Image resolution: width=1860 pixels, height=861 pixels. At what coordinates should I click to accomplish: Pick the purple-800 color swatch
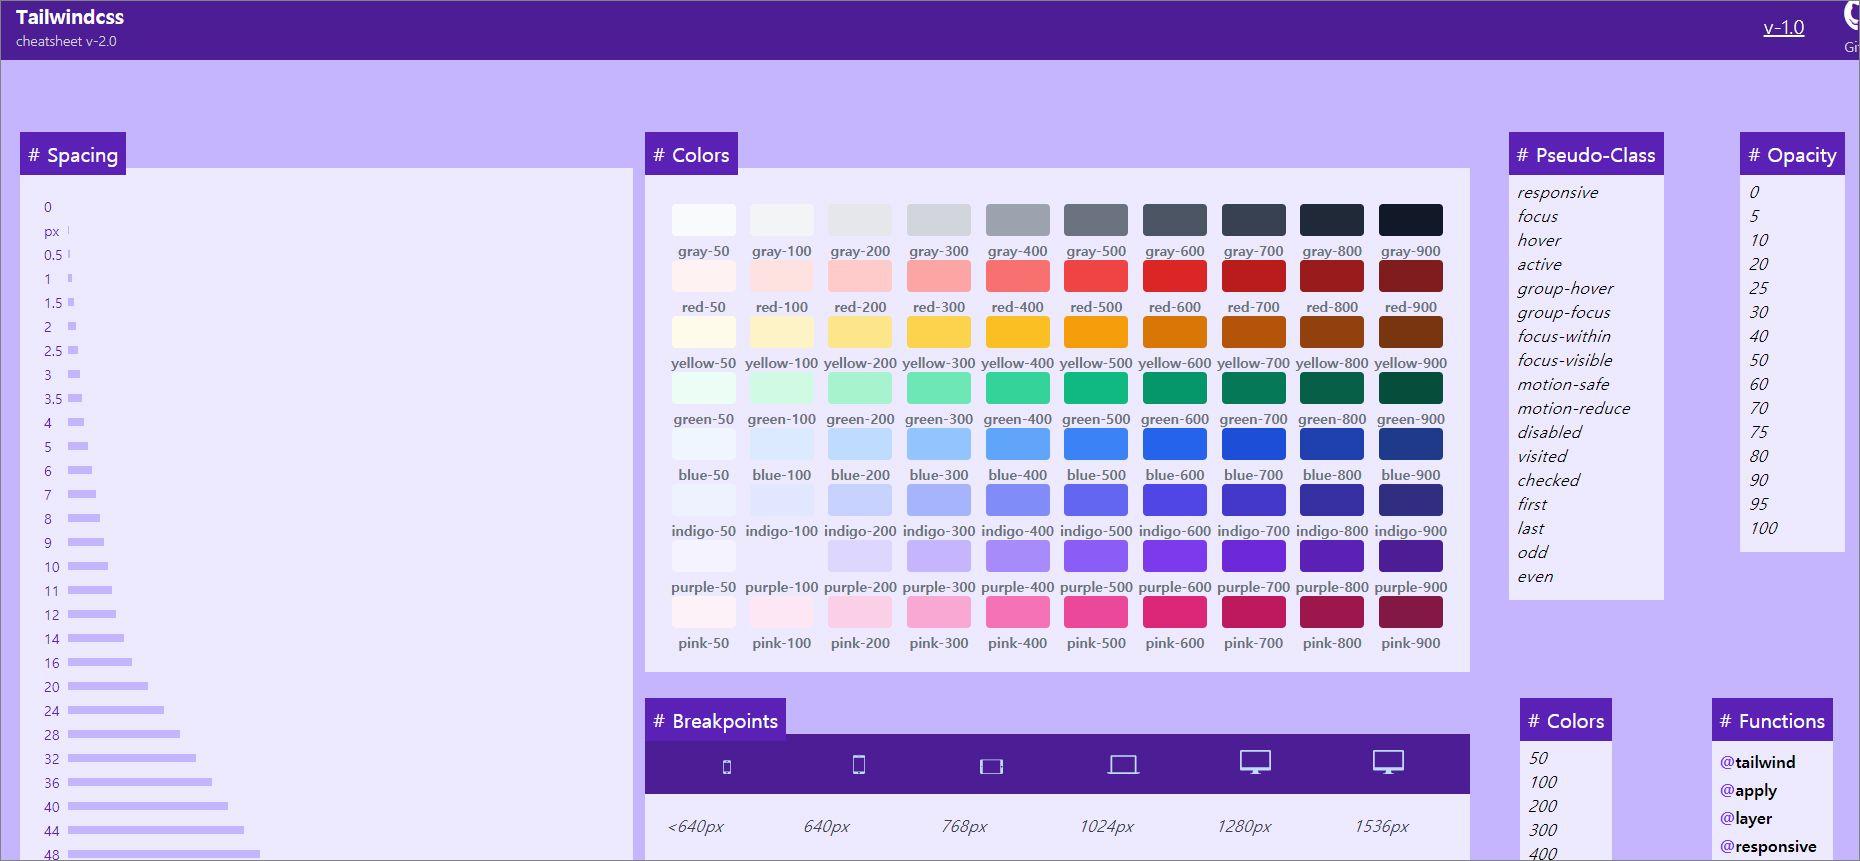coord(1332,556)
